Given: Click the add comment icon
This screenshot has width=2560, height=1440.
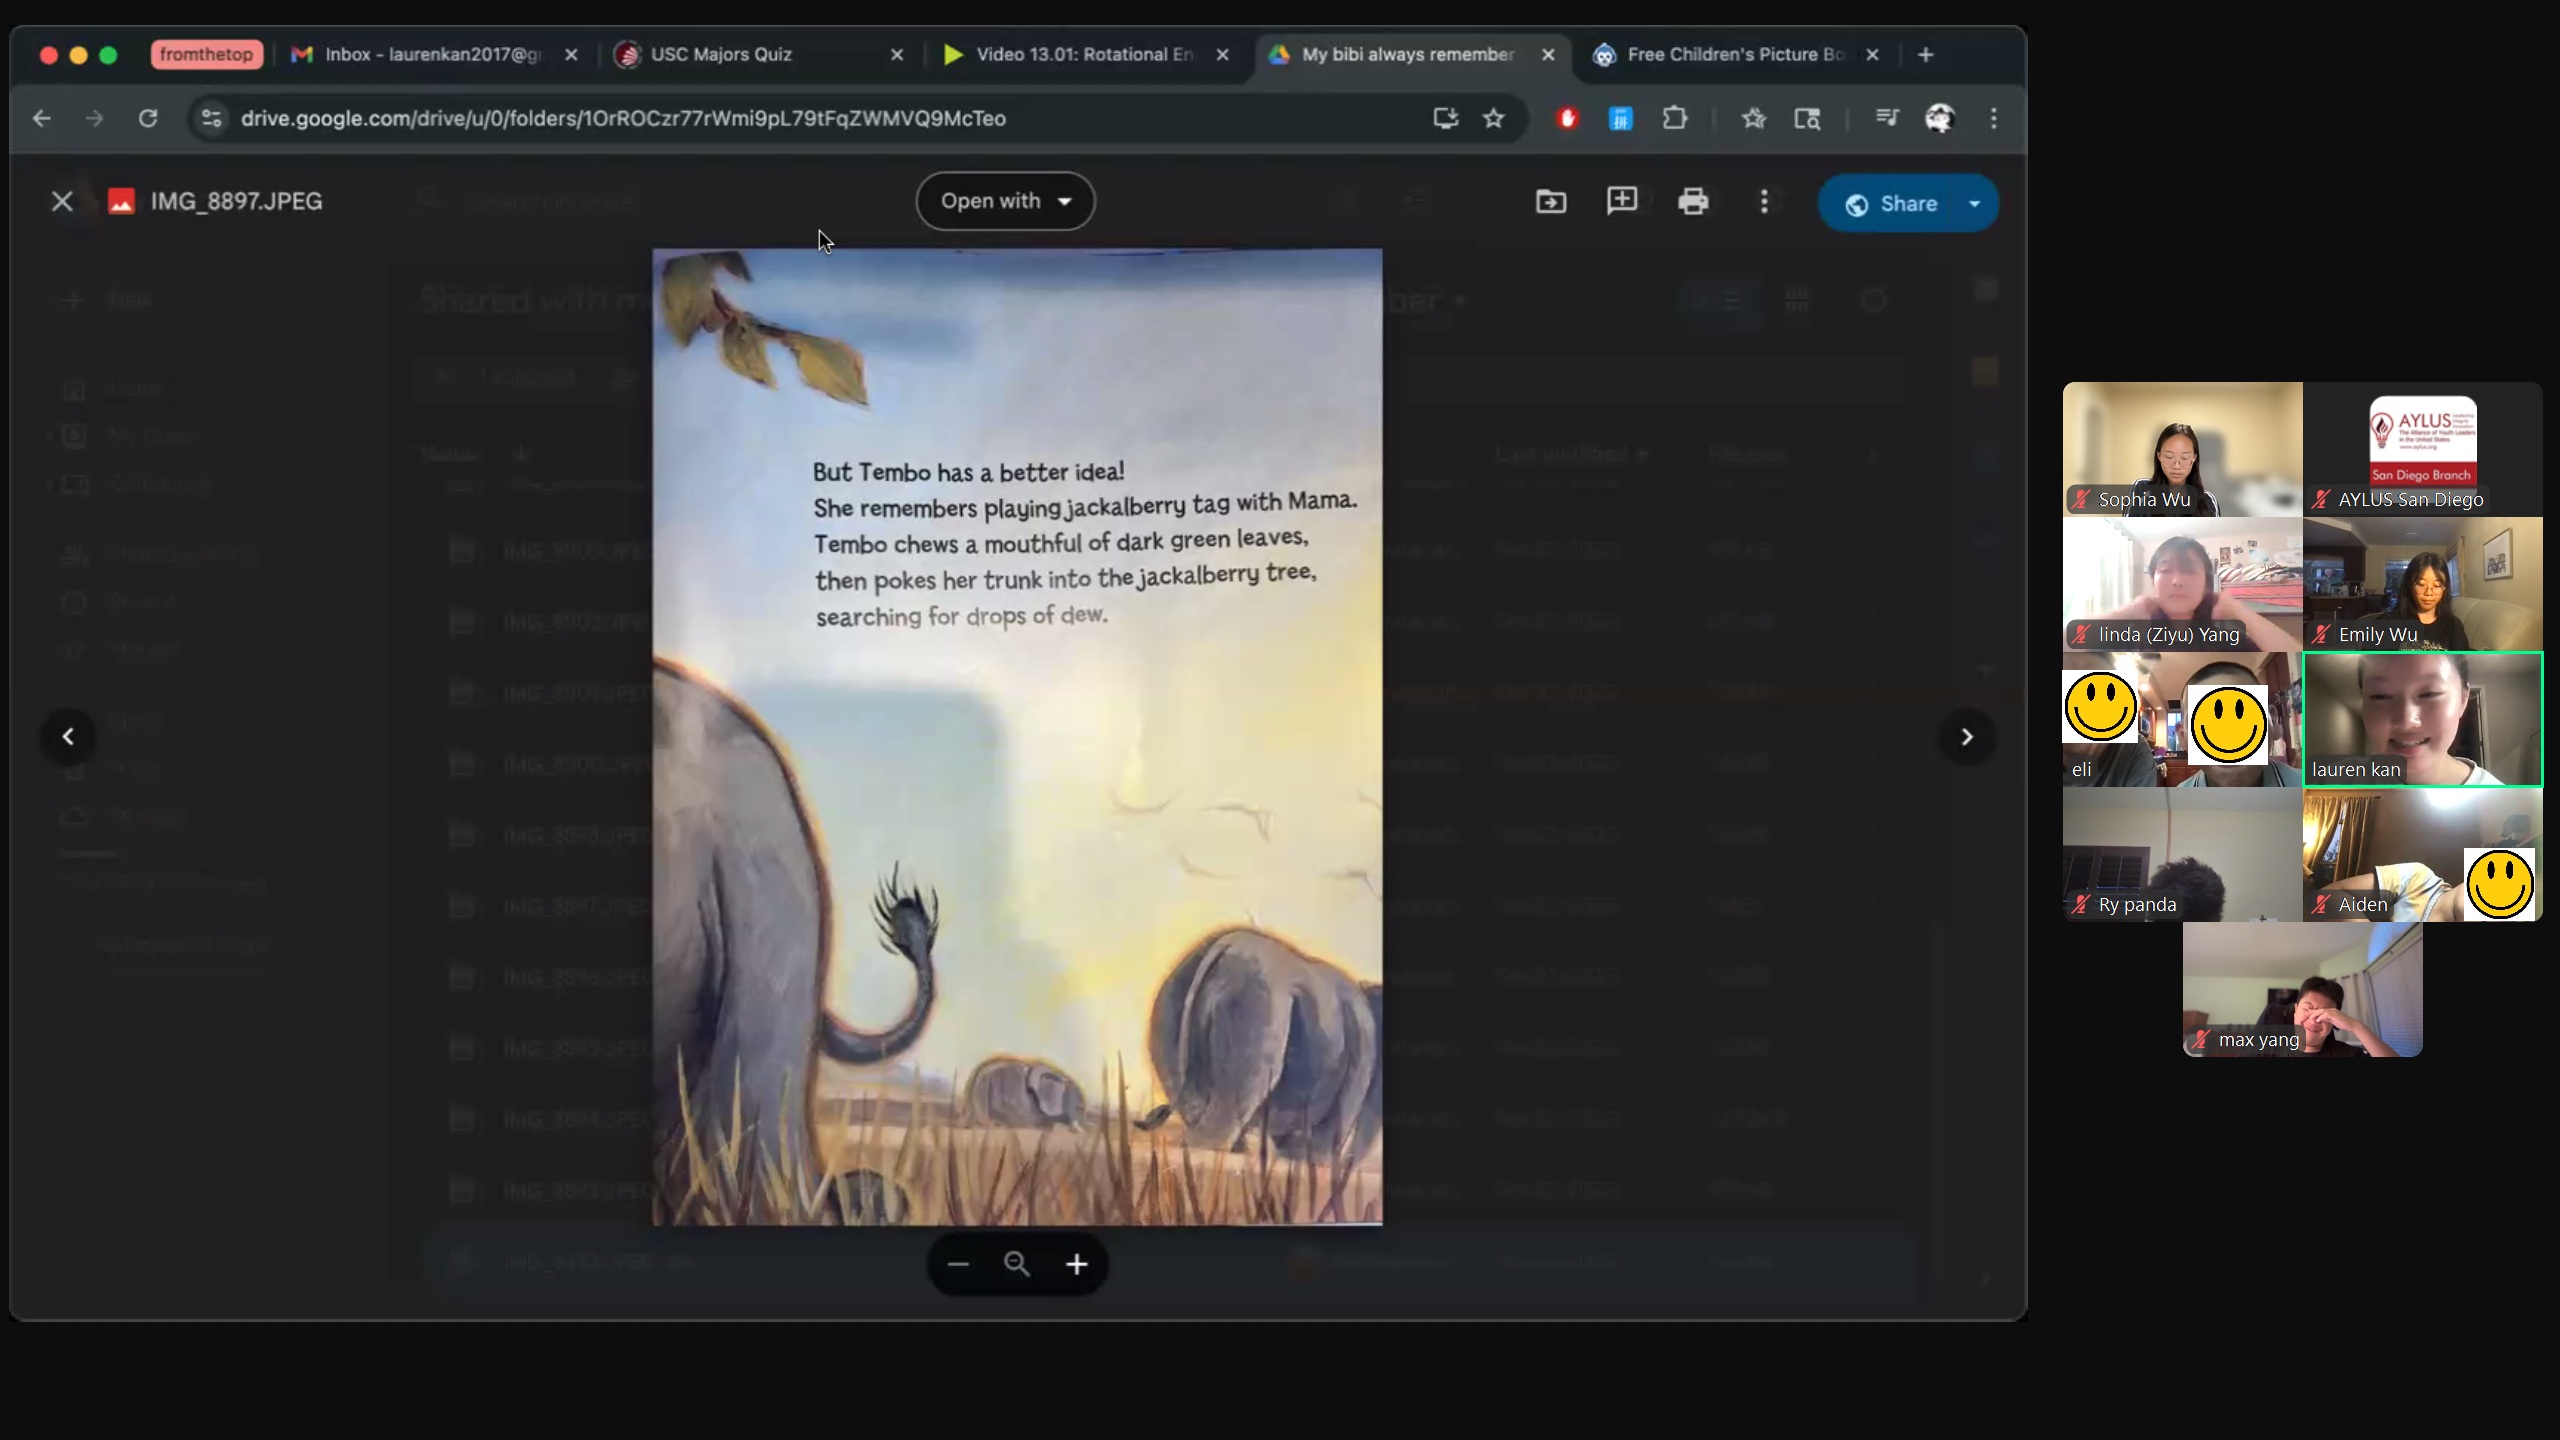Looking at the screenshot, I should click(x=1621, y=201).
